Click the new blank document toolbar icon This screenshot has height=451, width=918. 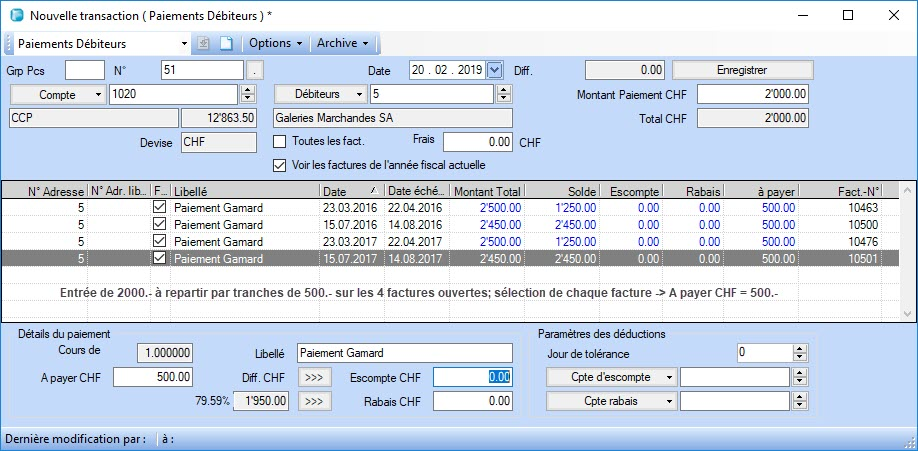point(226,44)
